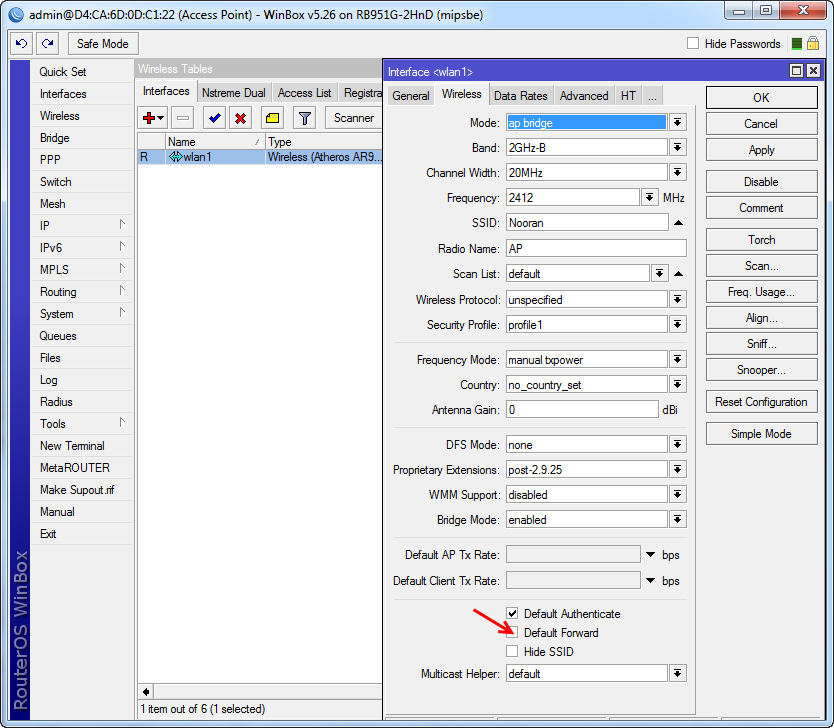
Task: Check the Hide SSID checkbox
Action: 512,651
